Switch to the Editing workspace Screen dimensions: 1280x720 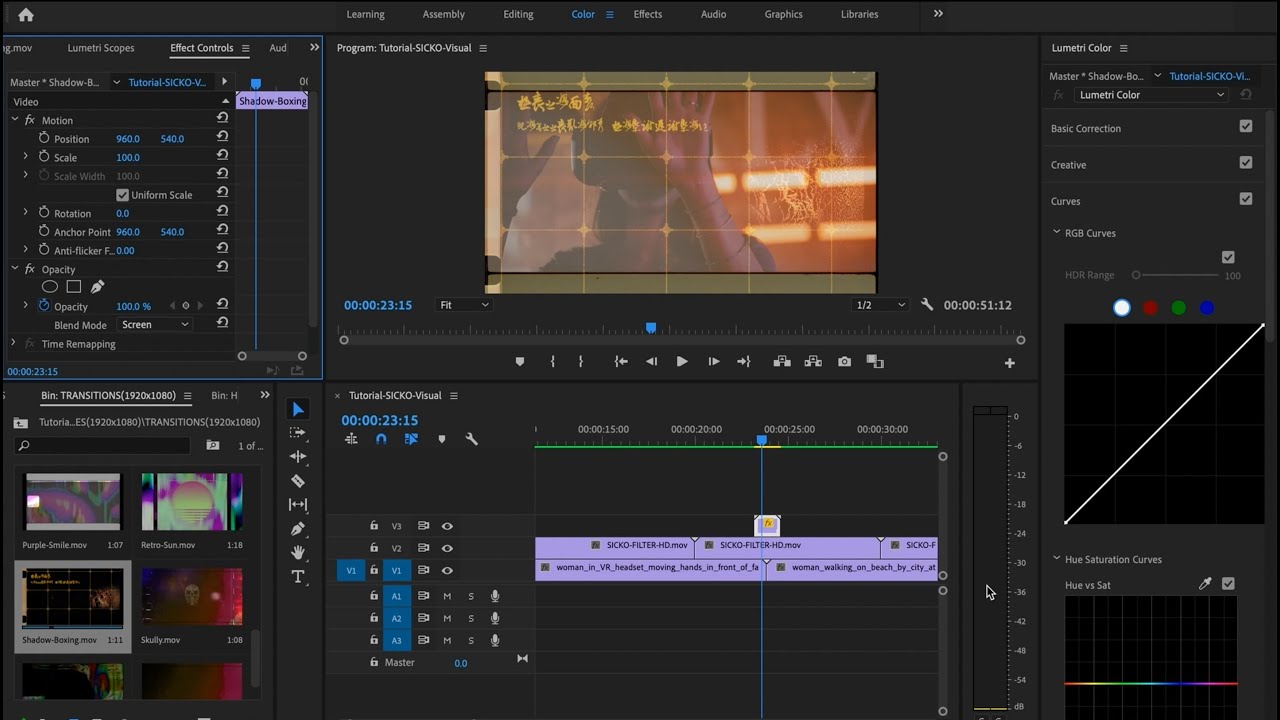518,14
